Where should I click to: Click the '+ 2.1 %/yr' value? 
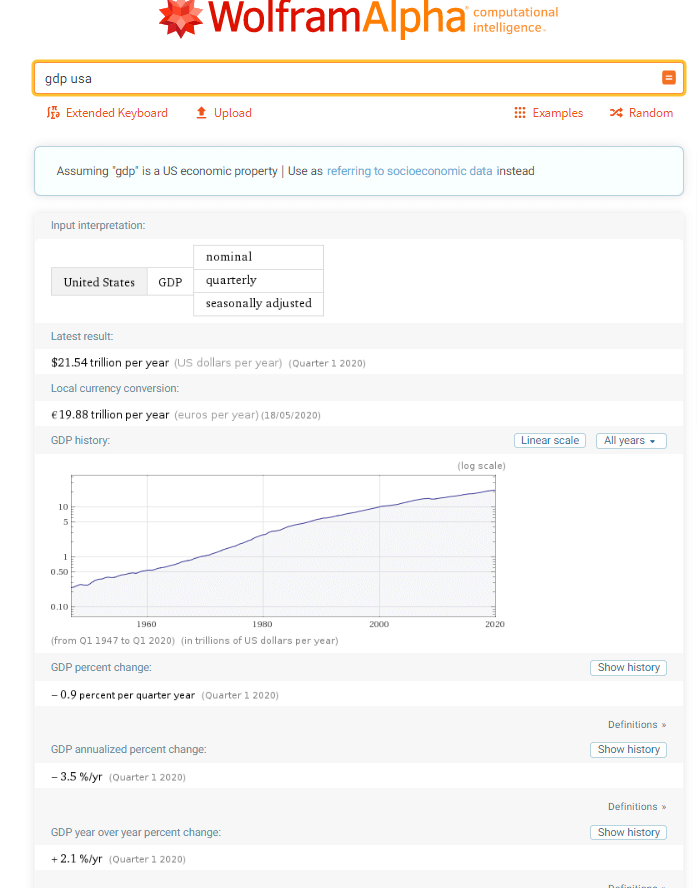pos(76,859)
